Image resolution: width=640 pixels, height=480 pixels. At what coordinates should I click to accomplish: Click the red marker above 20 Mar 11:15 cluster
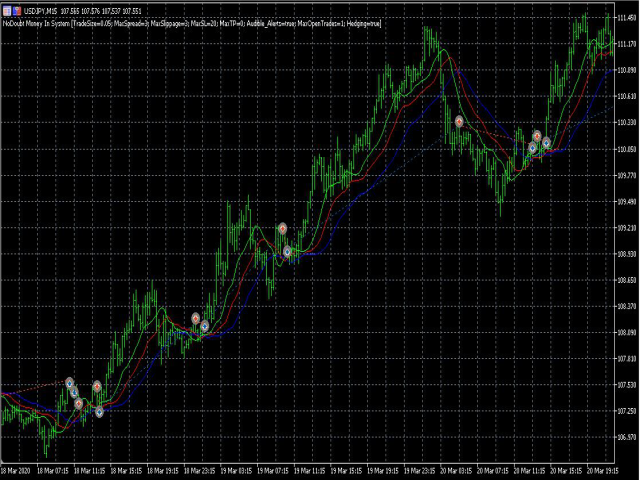point(537,136)
